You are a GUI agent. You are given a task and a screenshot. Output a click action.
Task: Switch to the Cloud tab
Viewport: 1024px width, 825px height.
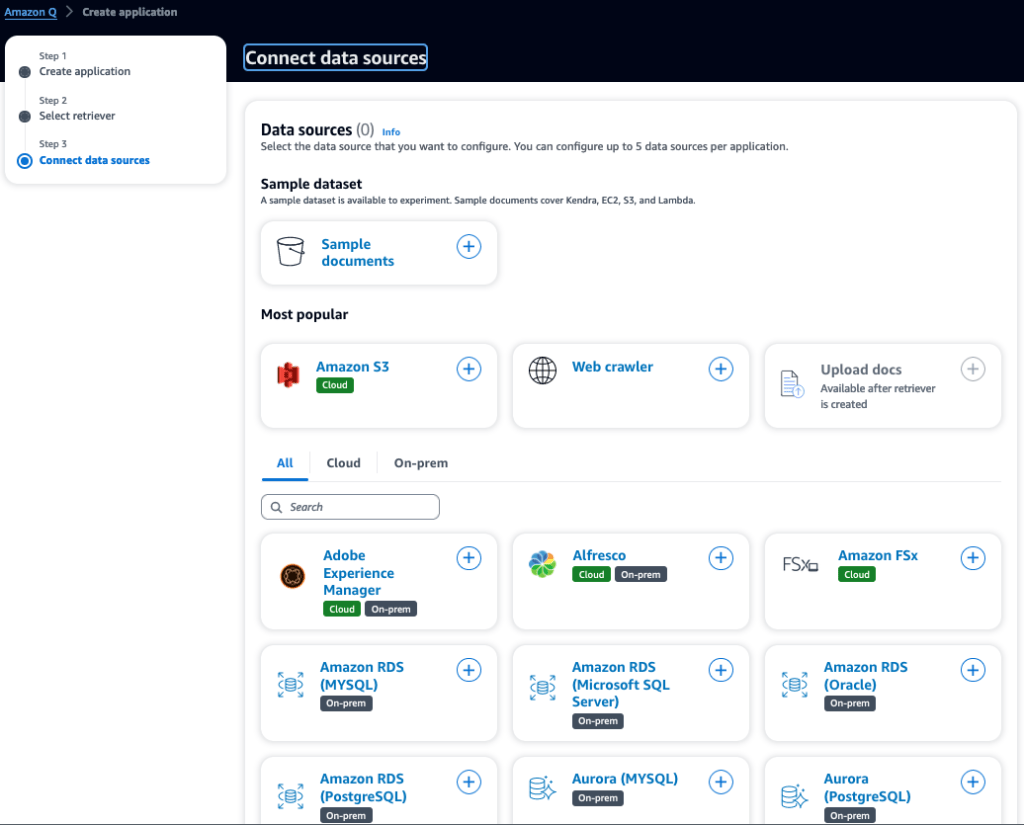(343, 463)
